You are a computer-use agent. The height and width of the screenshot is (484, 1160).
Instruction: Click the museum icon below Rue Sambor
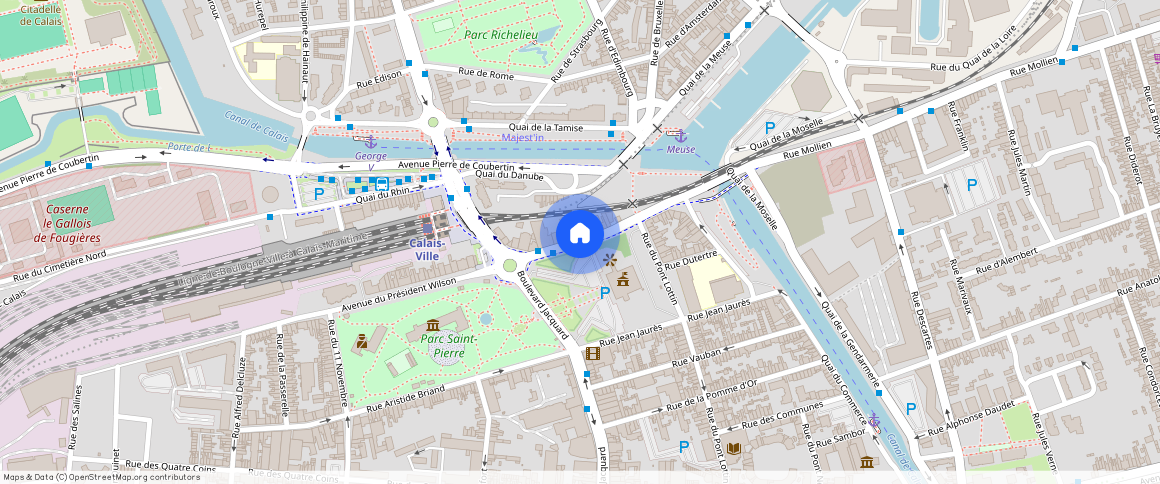pos(867,462)
